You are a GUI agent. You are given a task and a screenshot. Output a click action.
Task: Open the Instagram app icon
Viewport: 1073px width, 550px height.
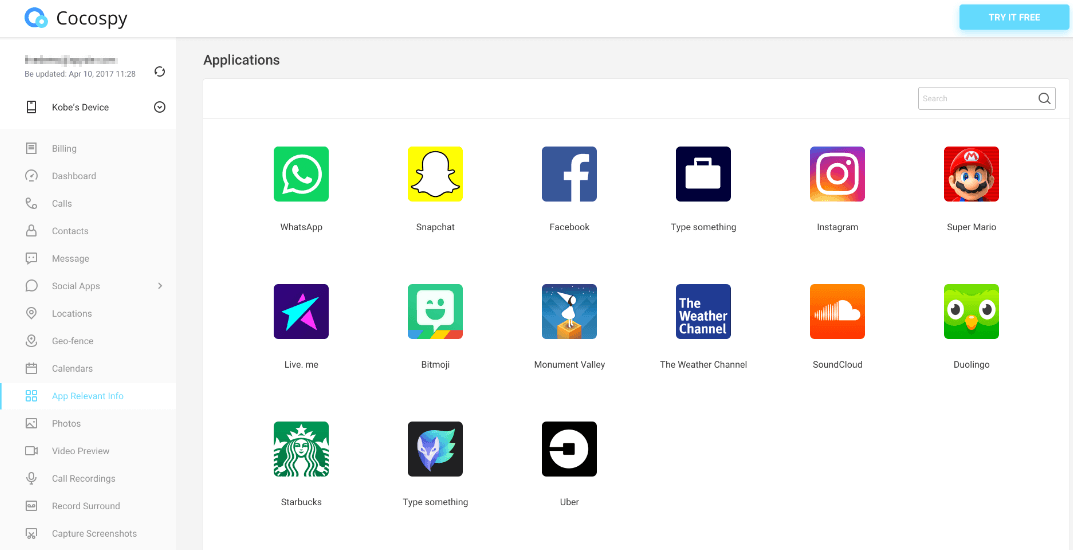pyautogui.click(x=838, y=174)
